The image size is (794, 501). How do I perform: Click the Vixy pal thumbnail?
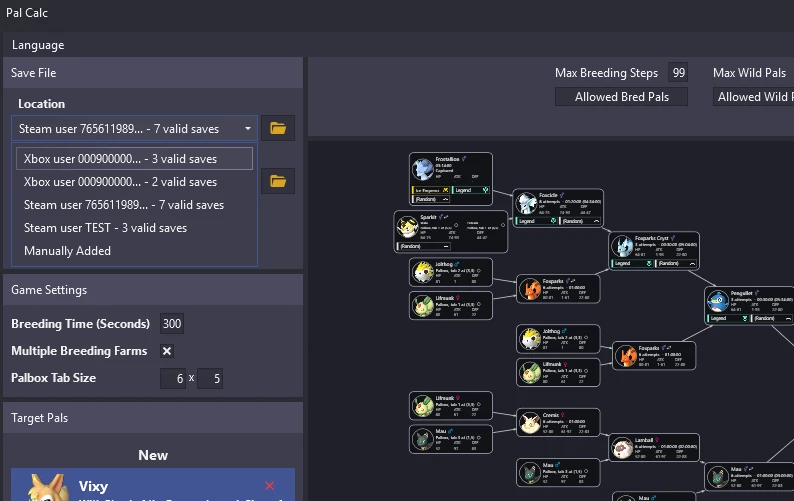(x=47, y=487)
